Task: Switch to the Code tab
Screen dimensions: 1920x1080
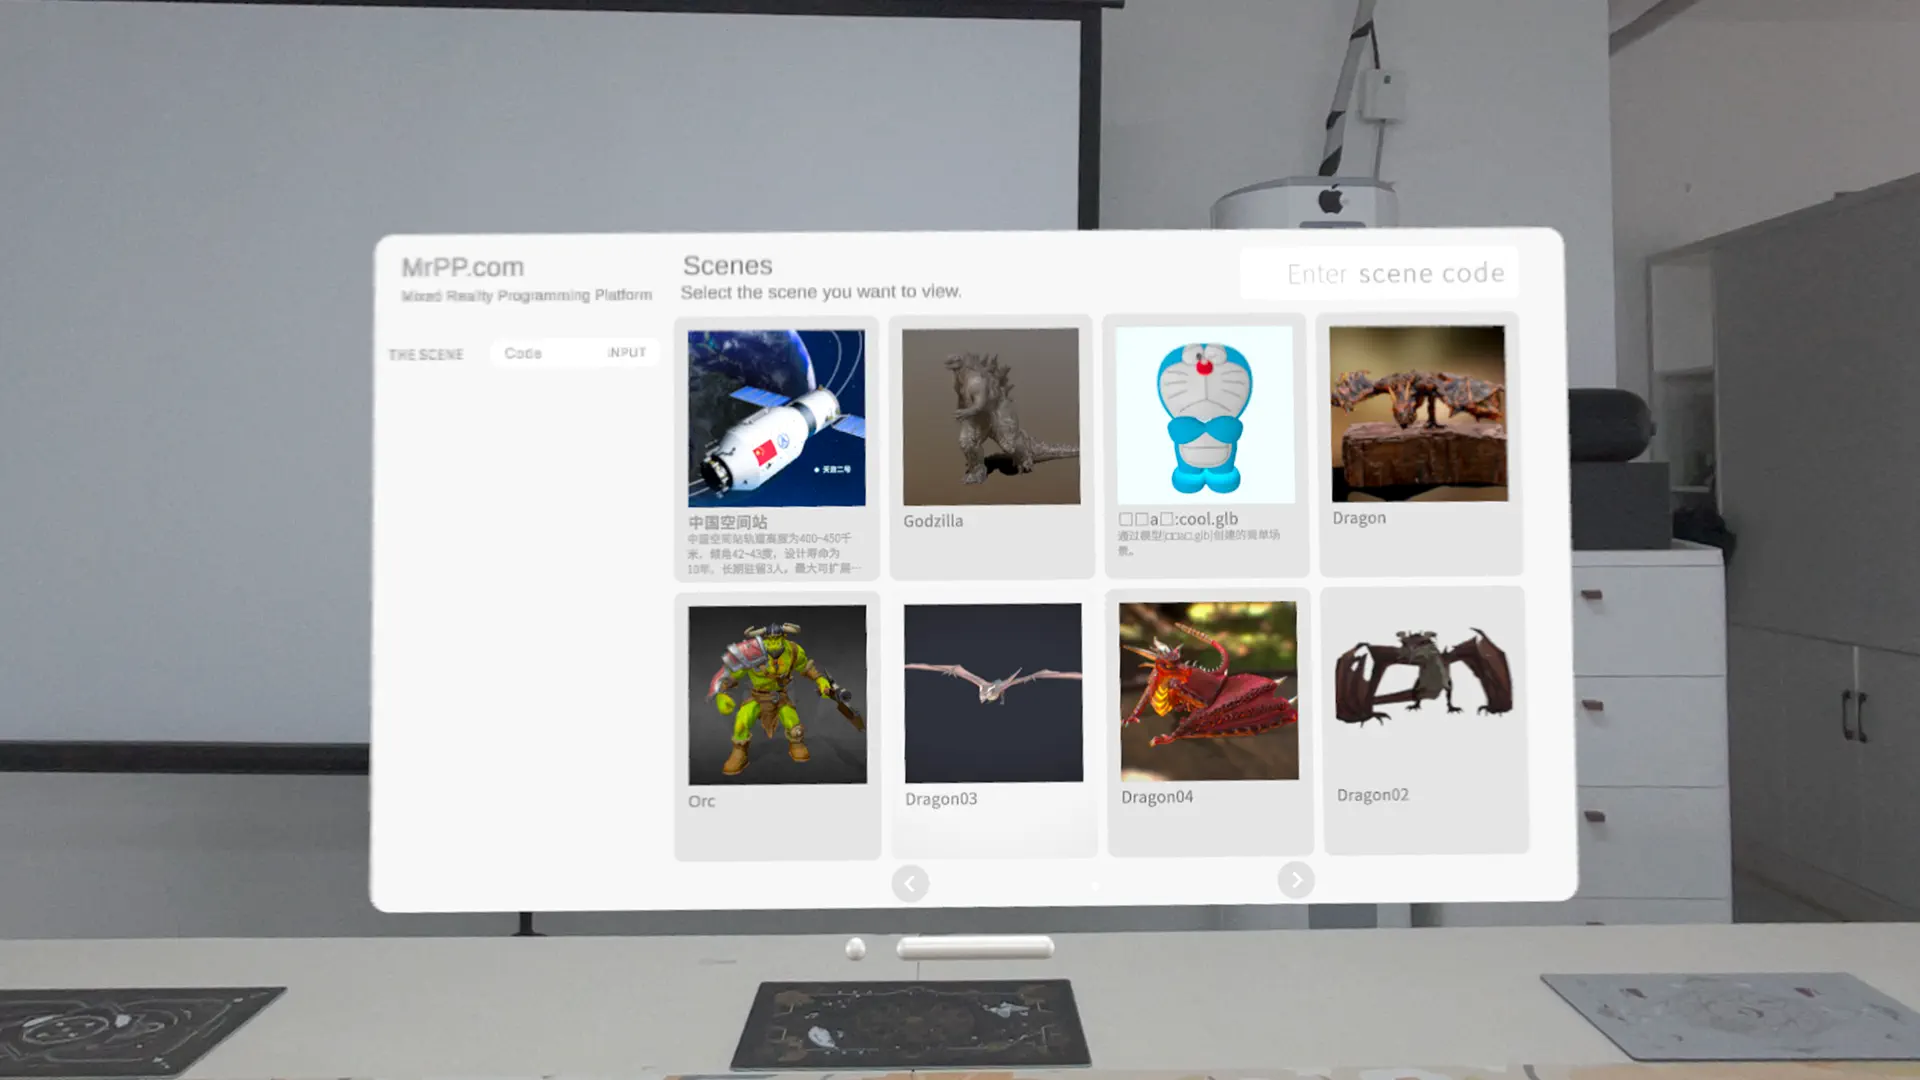Action: point(523,353)
